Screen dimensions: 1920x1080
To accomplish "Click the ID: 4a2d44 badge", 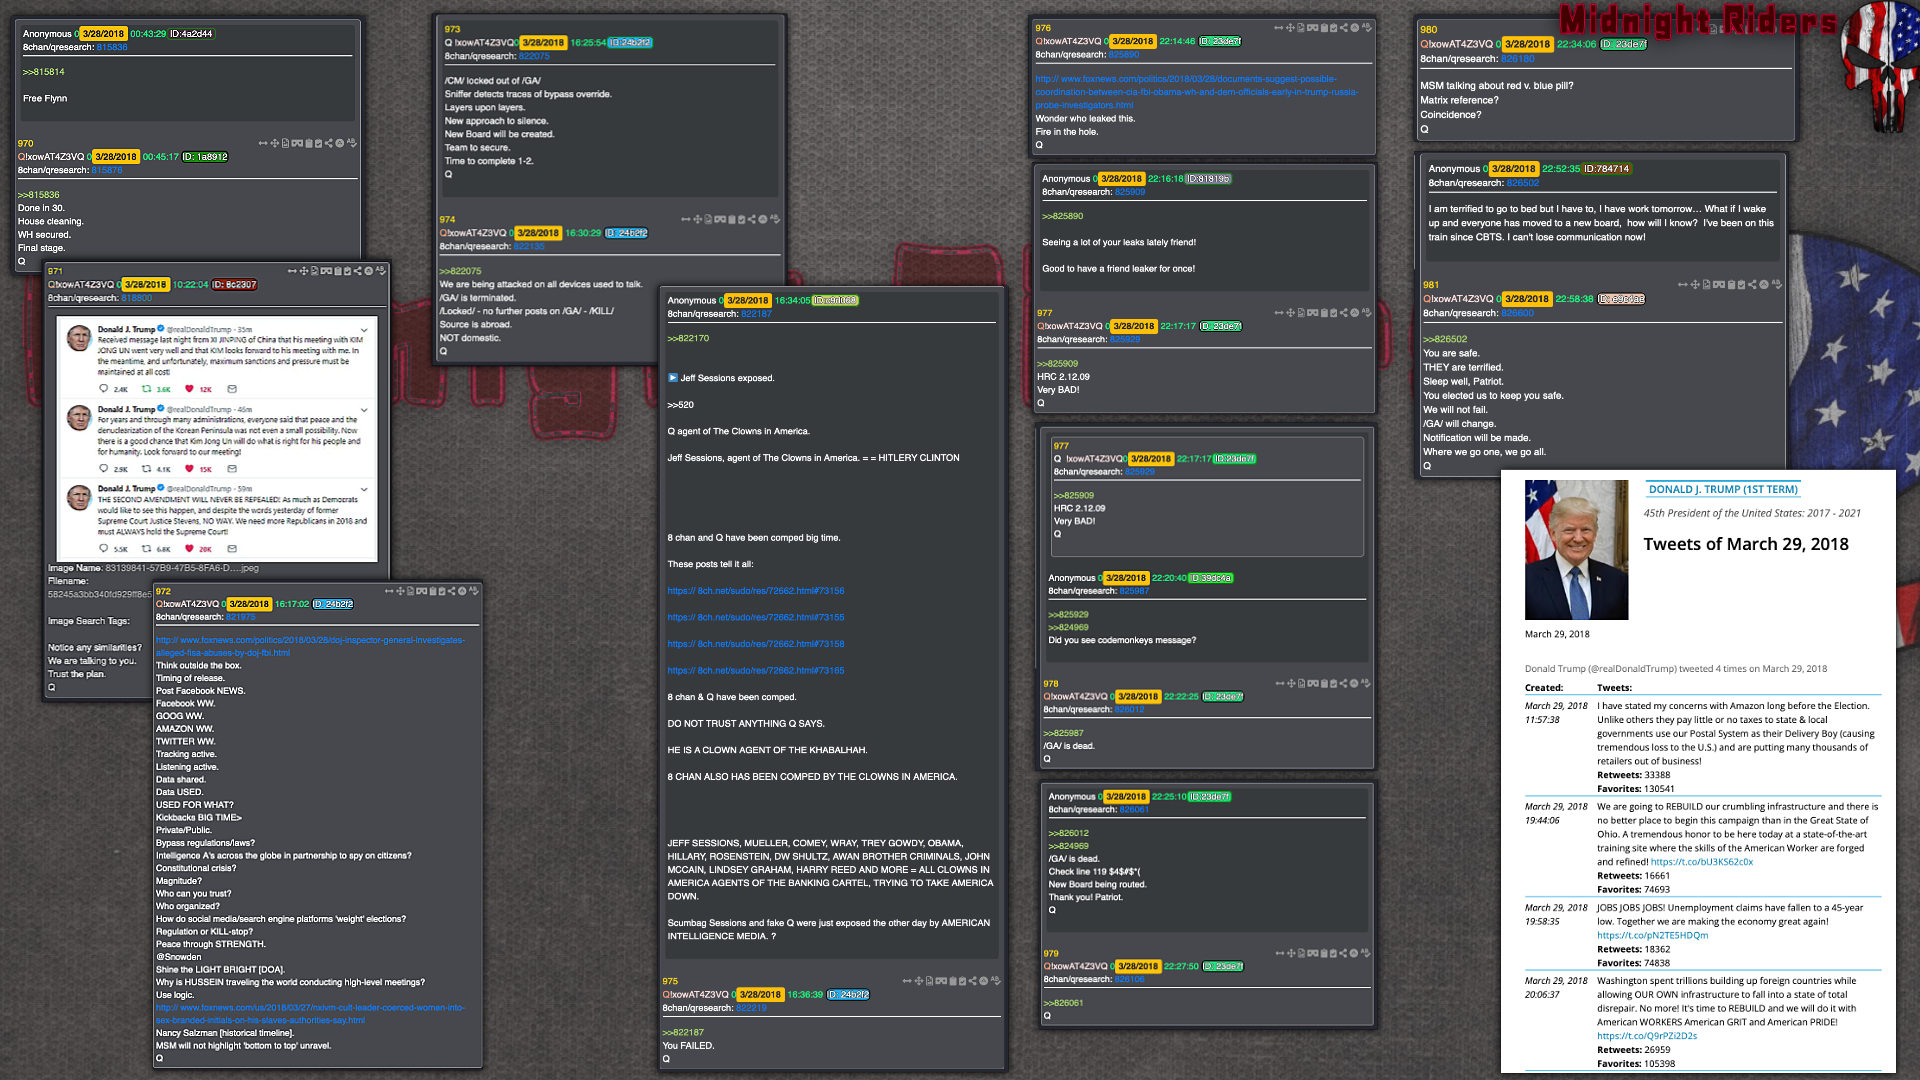I will tap(192, 34).
